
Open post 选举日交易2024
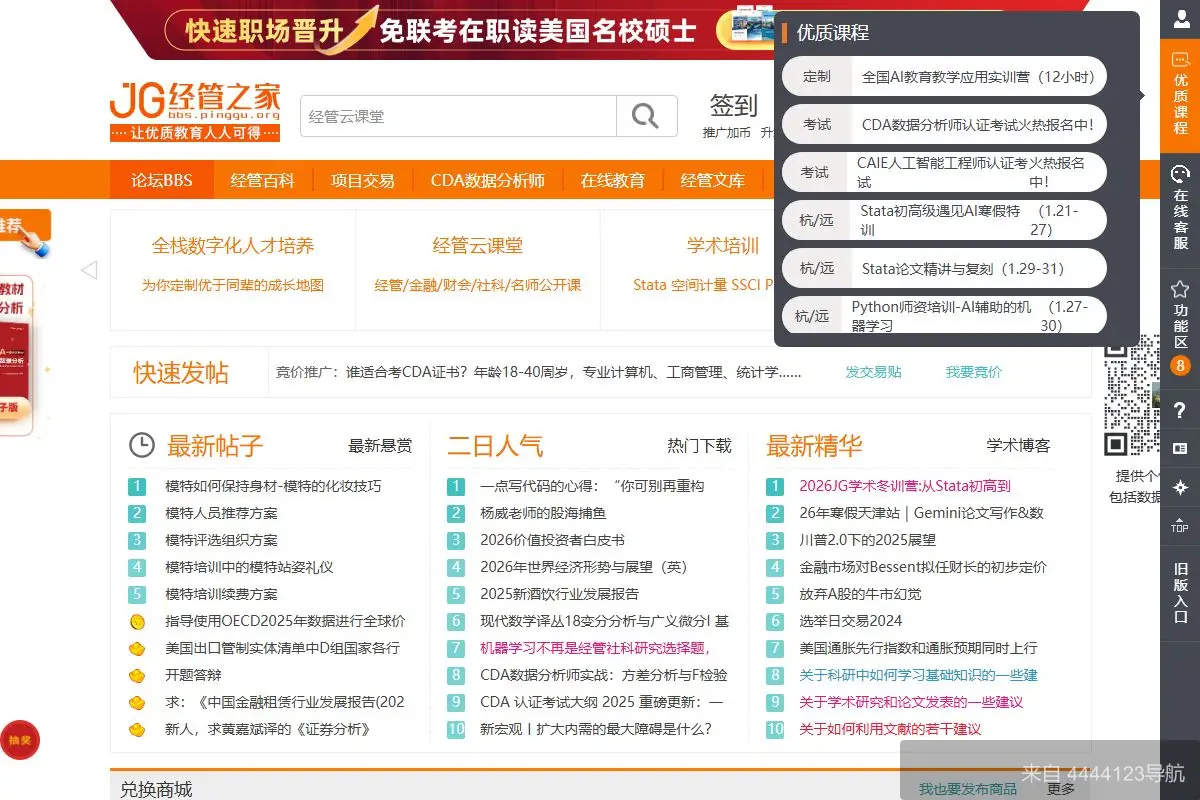[851, 621]
